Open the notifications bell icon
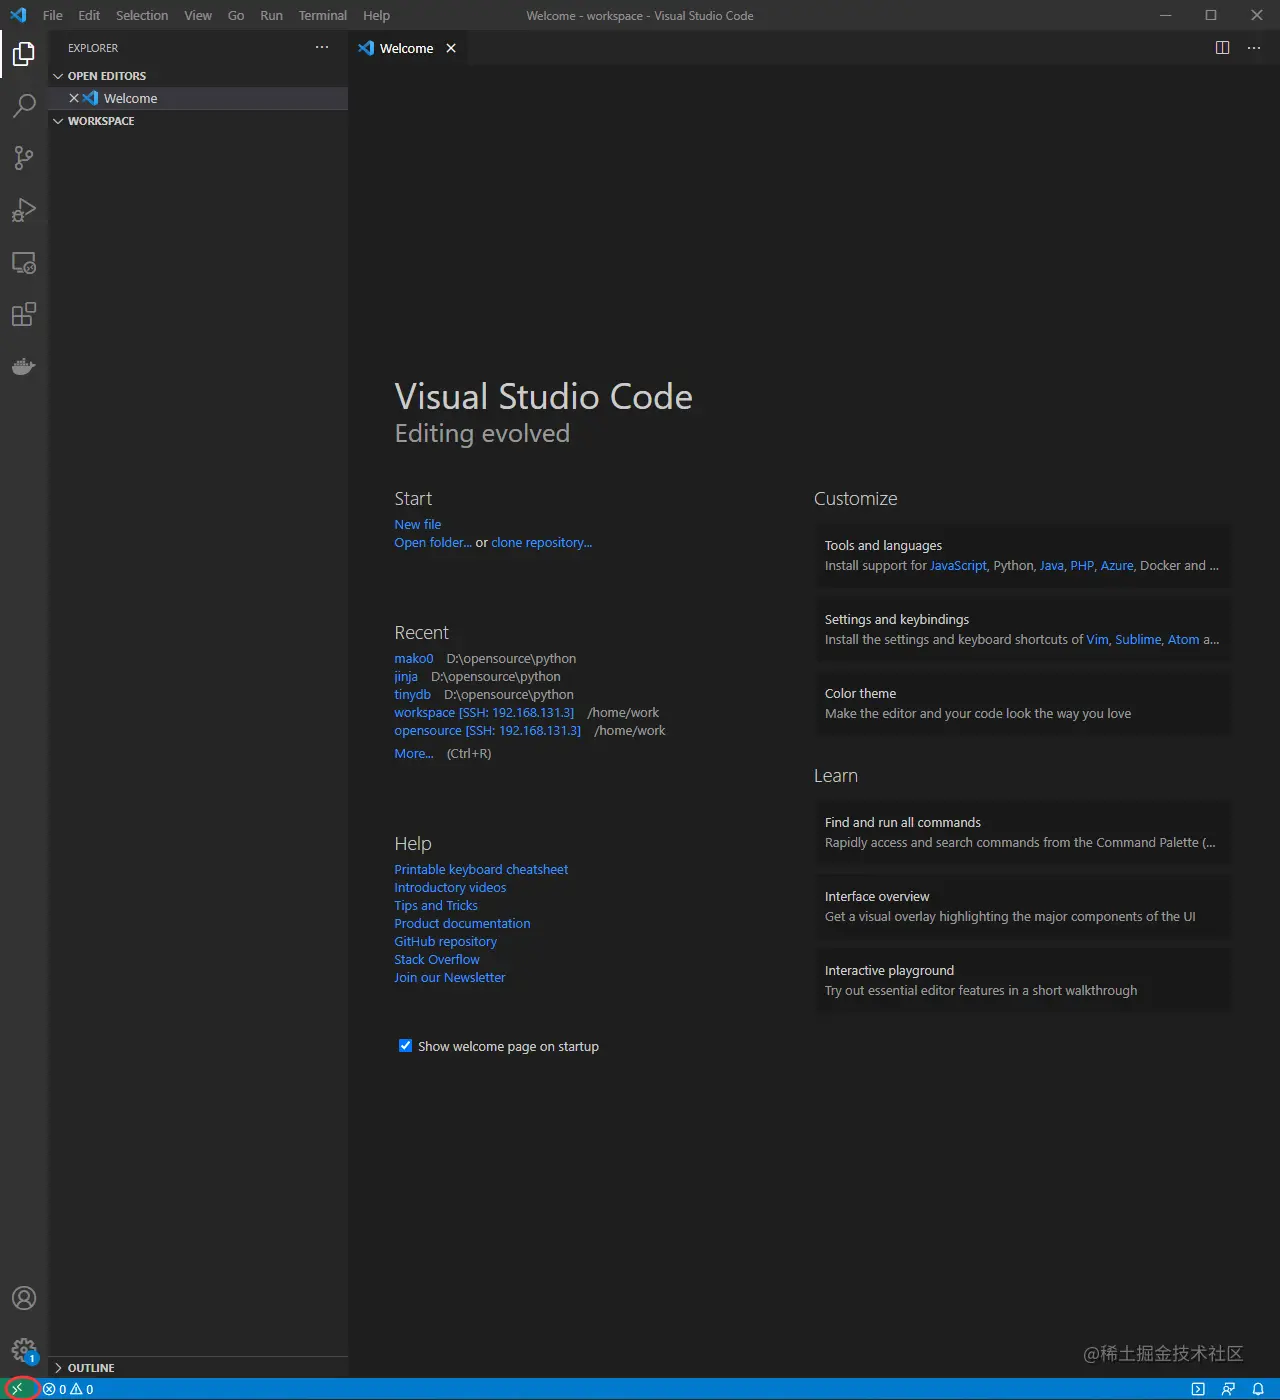The width and height of the screenshot is (1280, 1400). tap(1258, 1389)
